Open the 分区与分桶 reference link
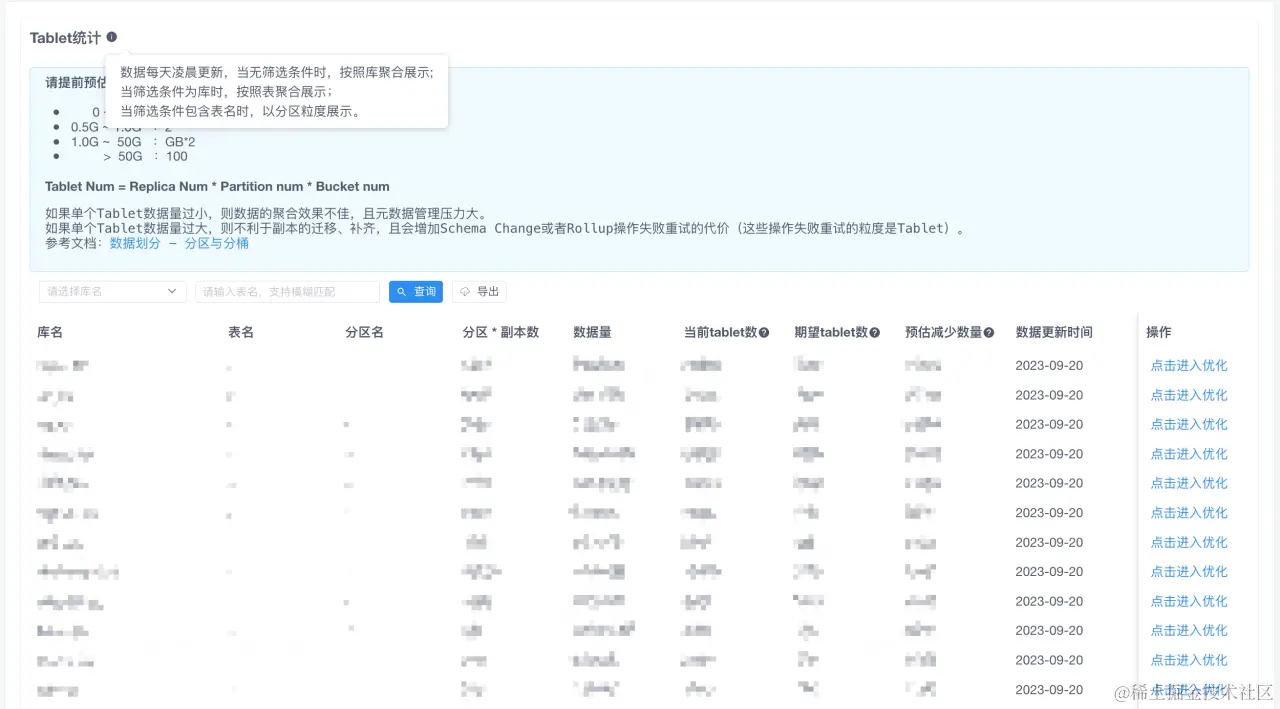Viewport: 1280px width, 709px height. point(215,243)
